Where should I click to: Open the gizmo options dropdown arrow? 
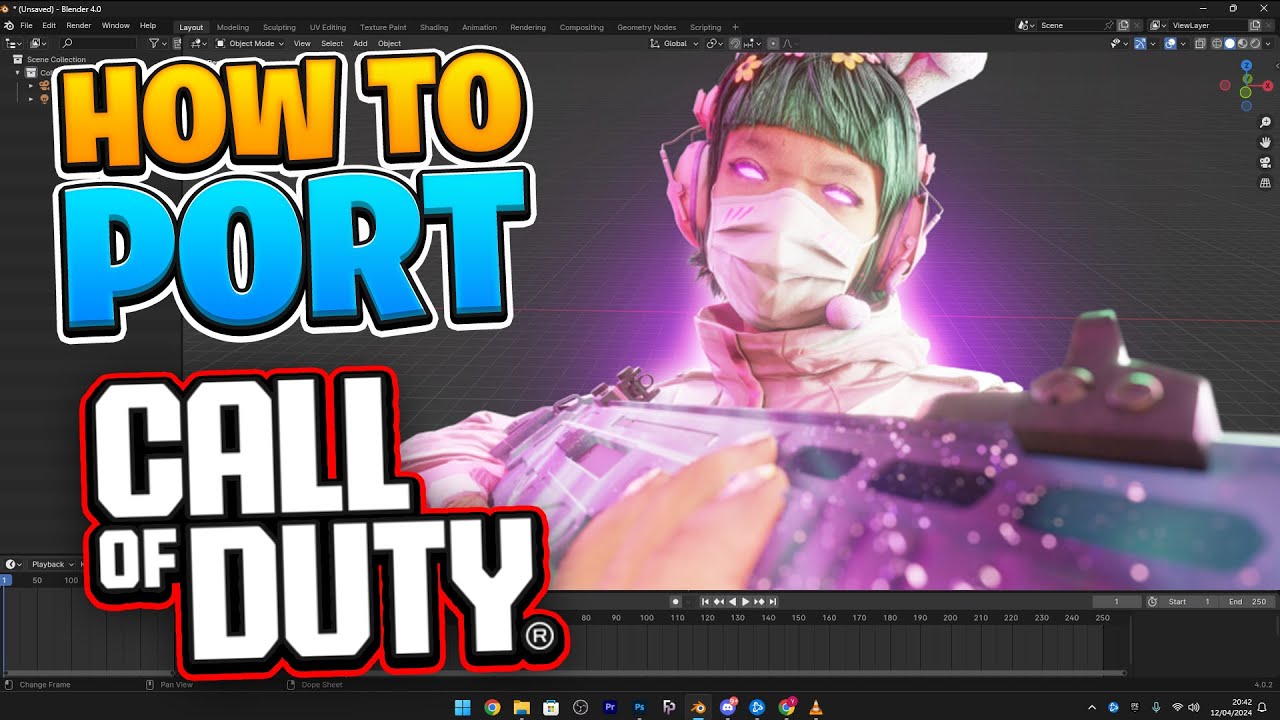(1152, 43)
